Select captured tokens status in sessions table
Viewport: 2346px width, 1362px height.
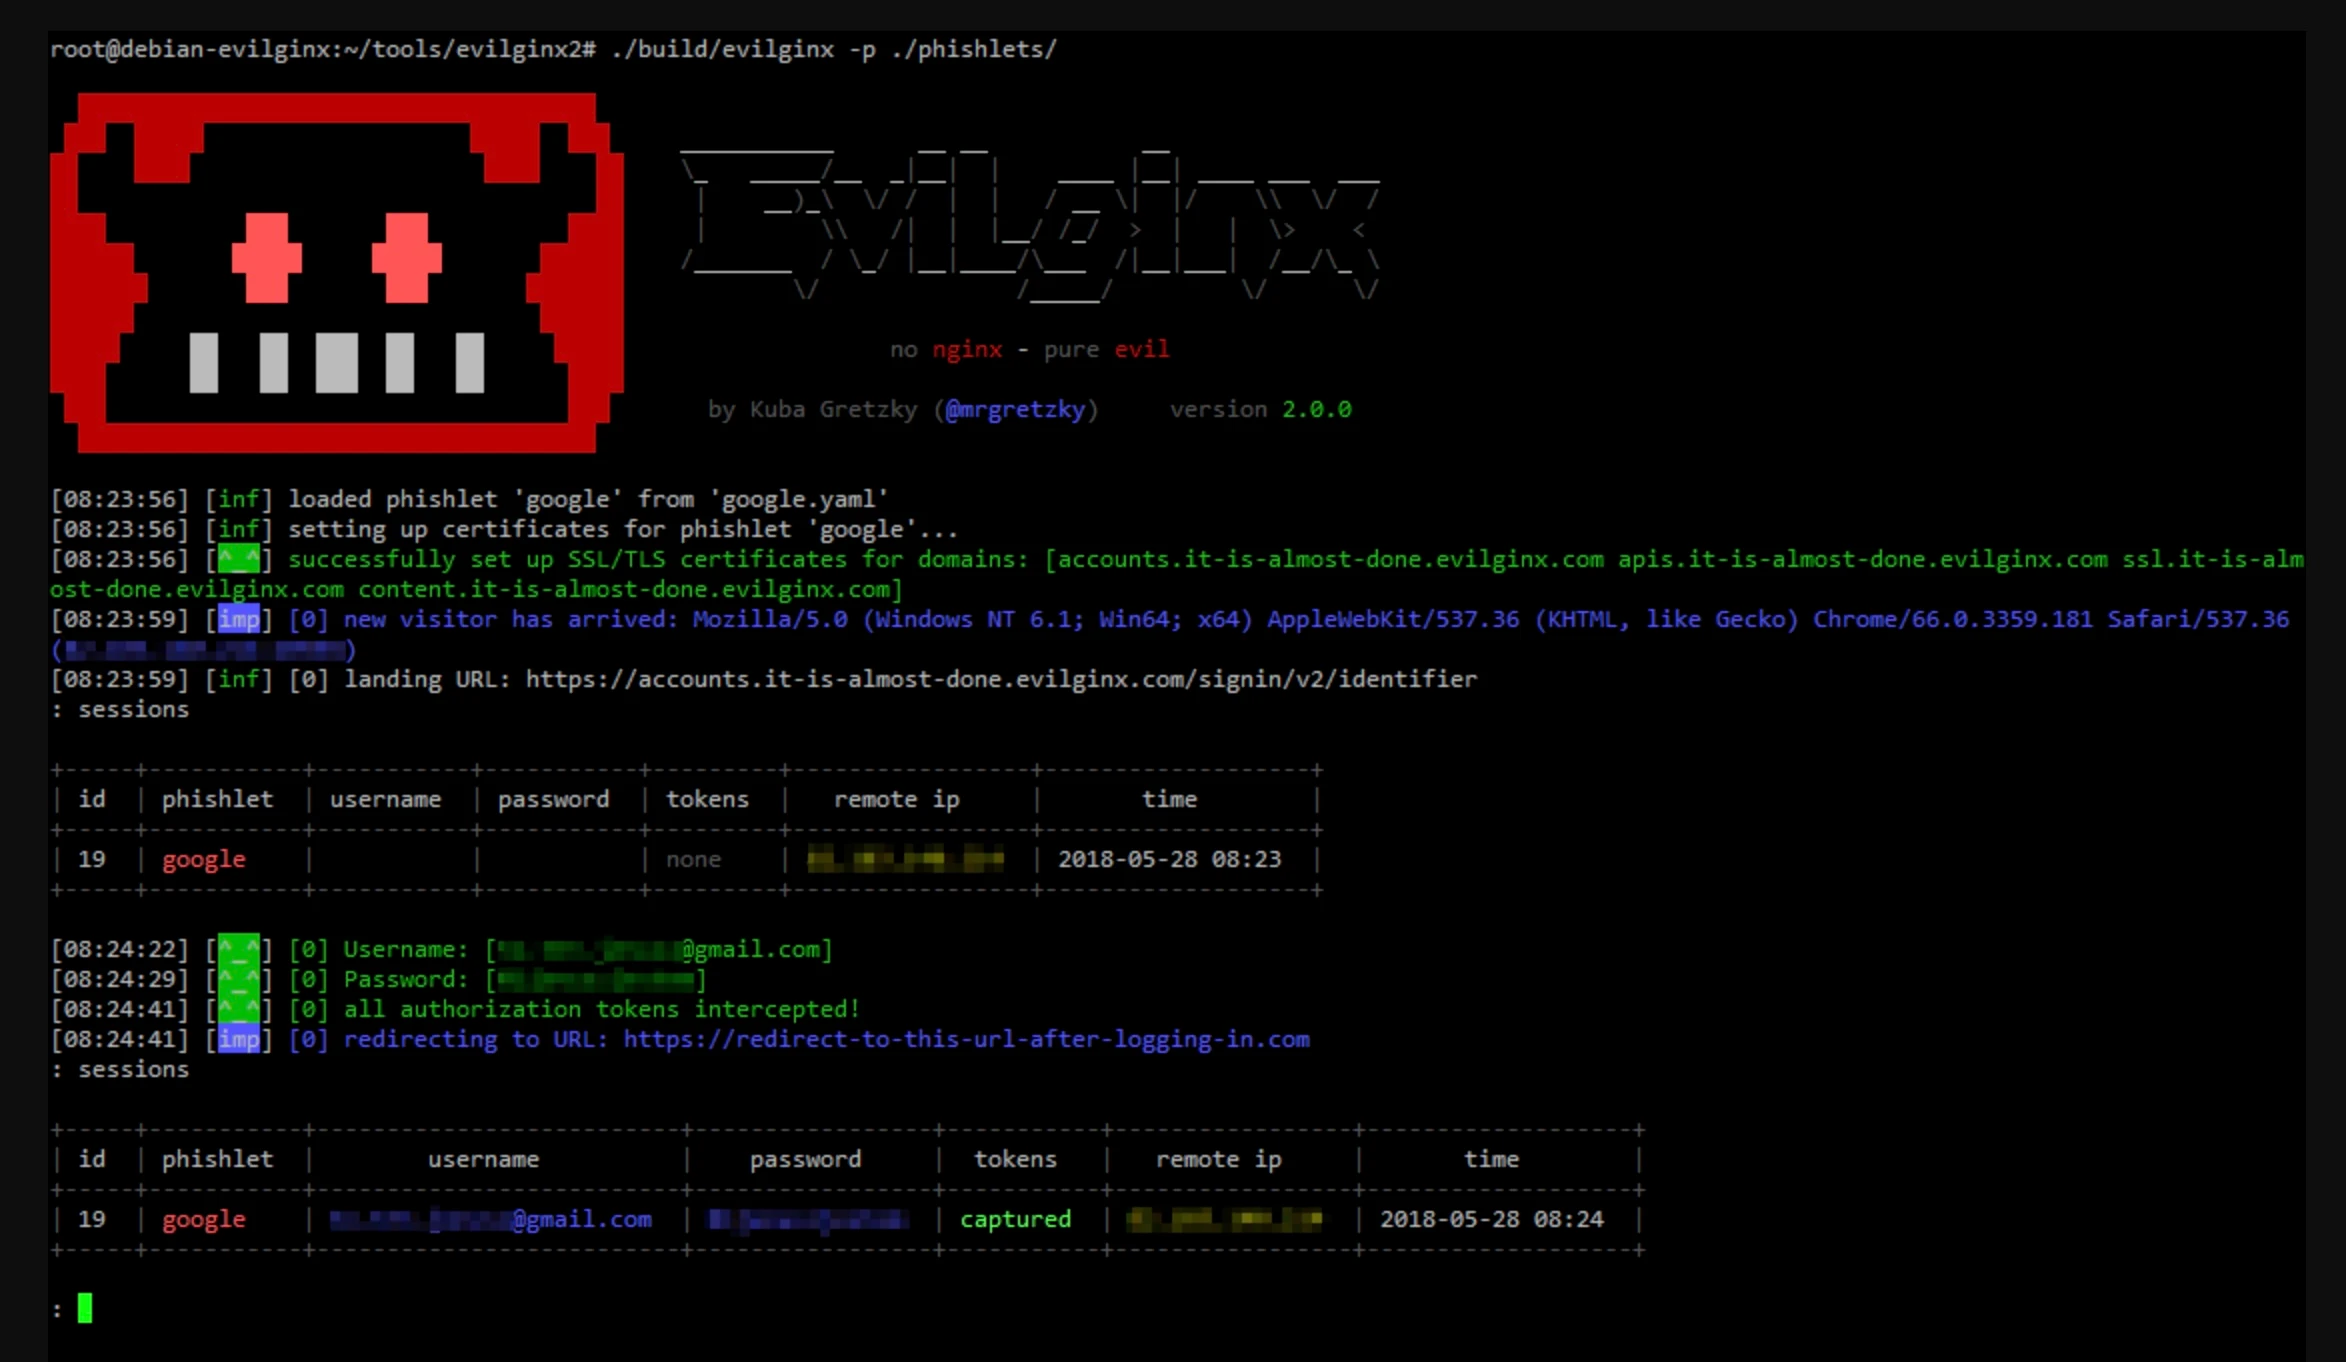point(1015,1219)
